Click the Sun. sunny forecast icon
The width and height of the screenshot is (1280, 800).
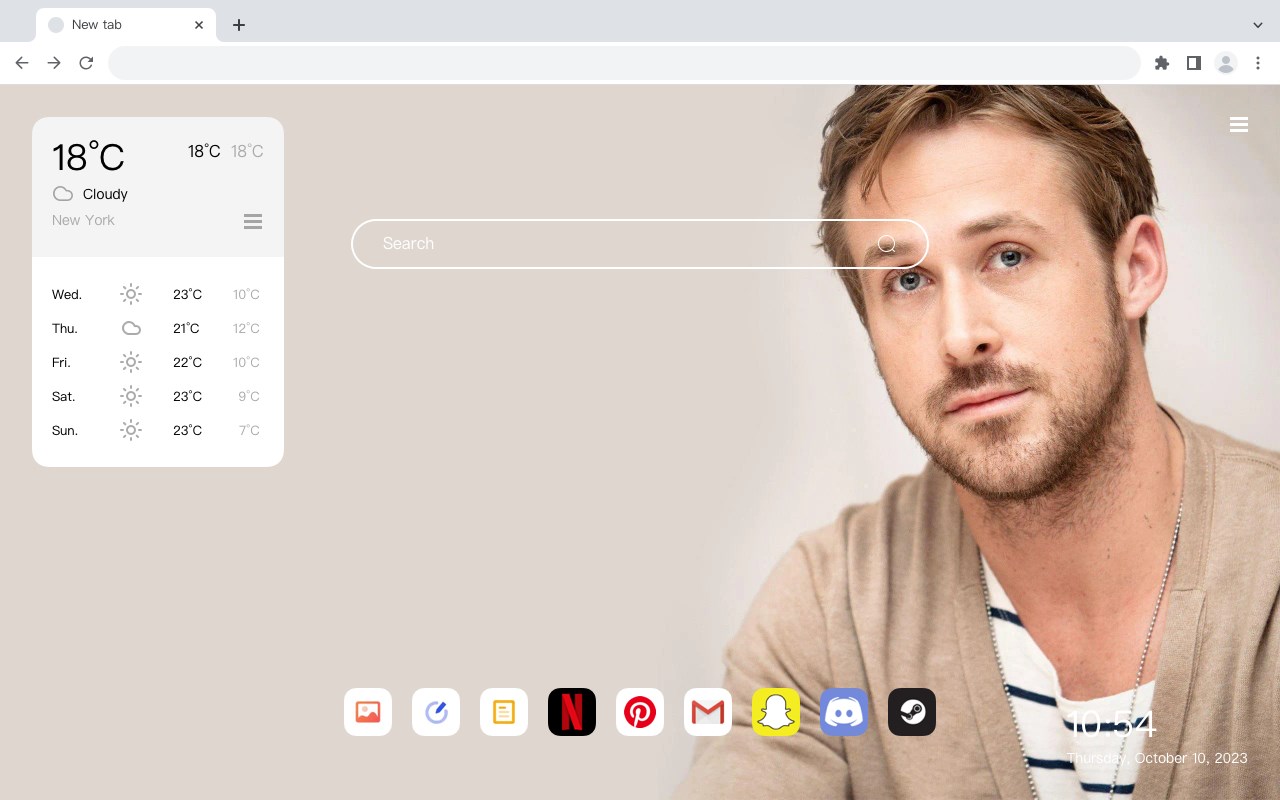pos(131,430)
